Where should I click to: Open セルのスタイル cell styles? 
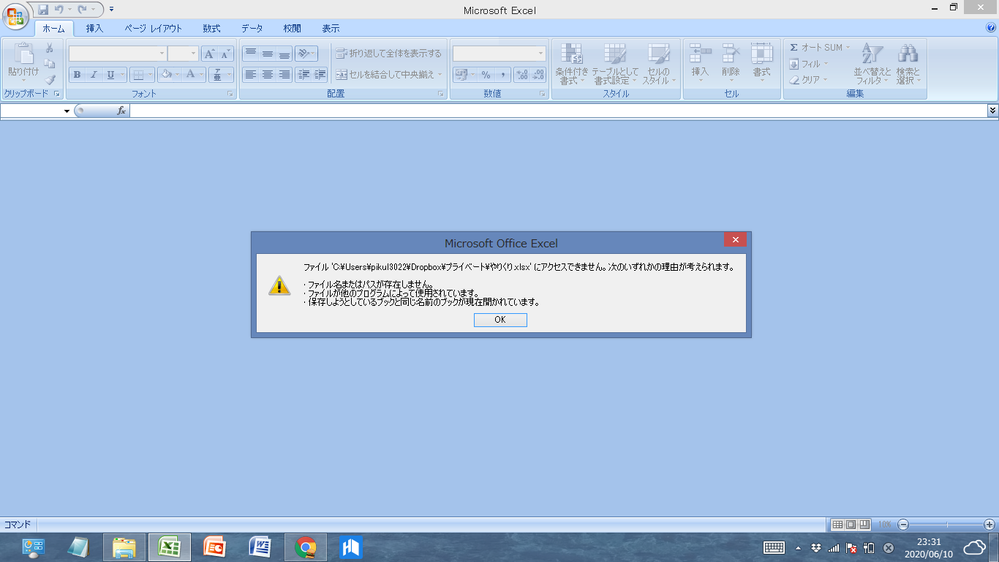658,64
